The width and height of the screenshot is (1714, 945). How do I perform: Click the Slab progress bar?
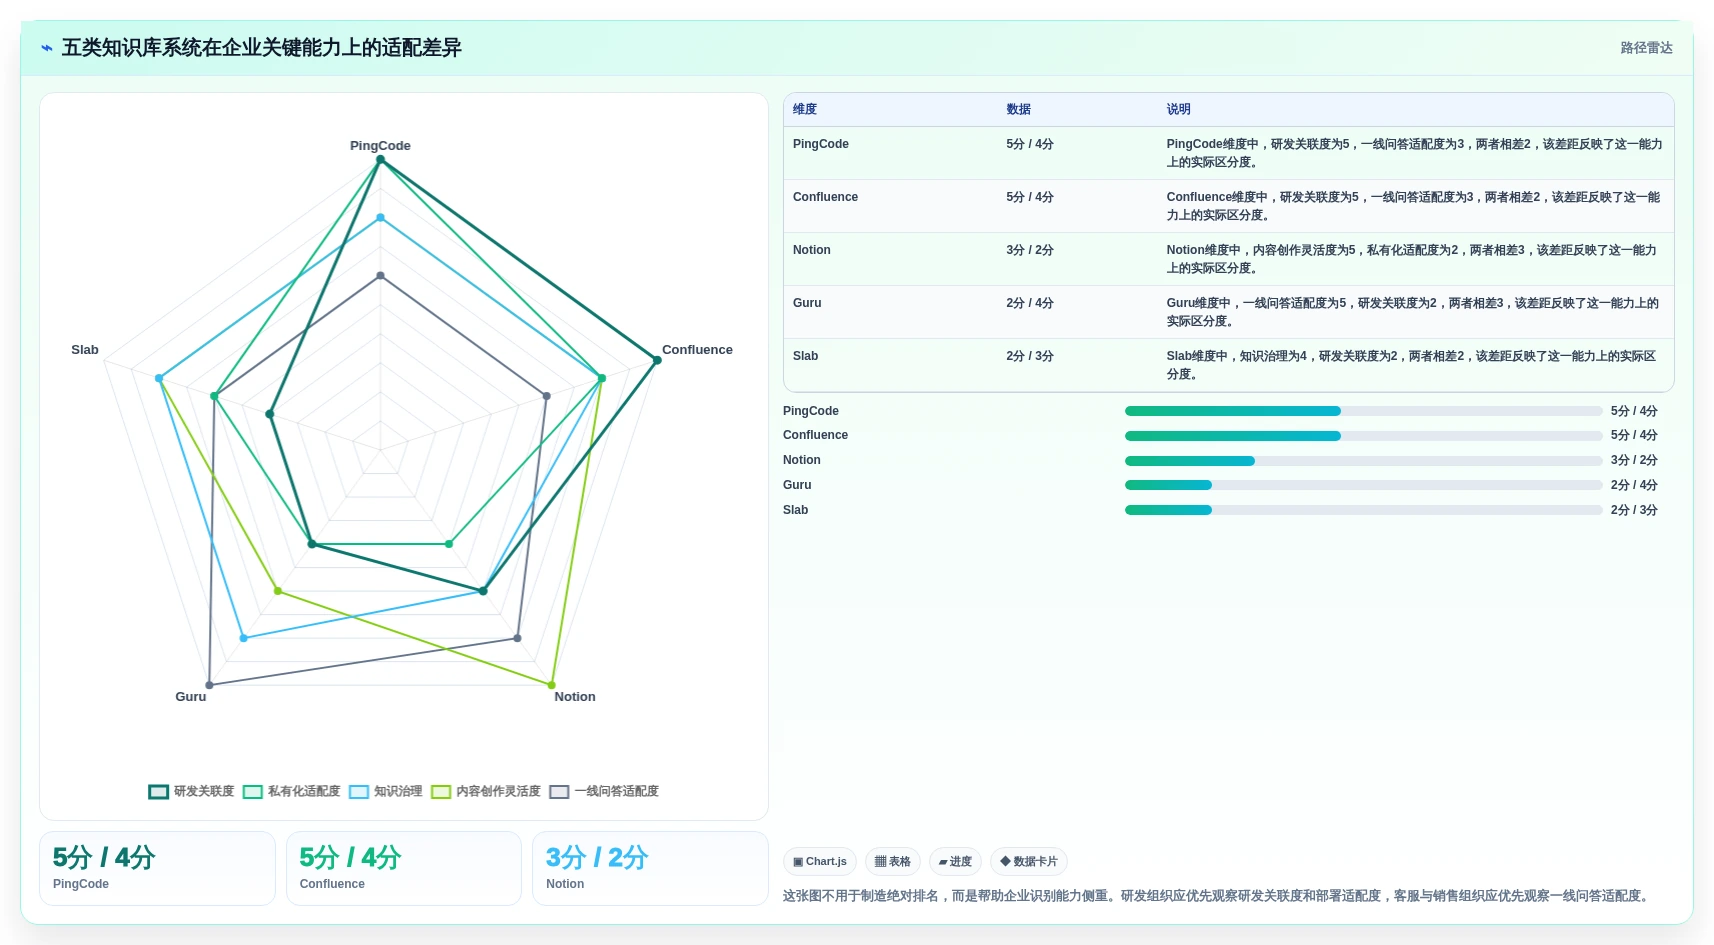click(1364, 510)
